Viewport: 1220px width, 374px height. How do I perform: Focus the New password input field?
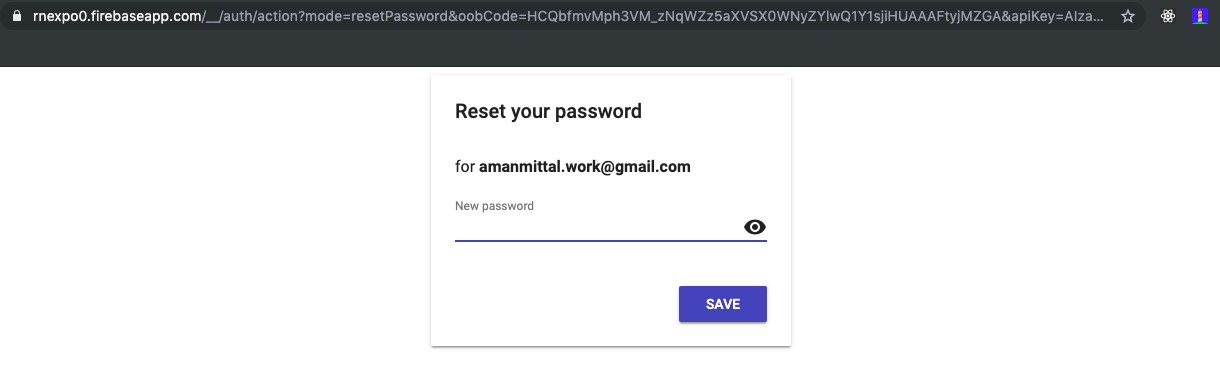tap(598, 228)
